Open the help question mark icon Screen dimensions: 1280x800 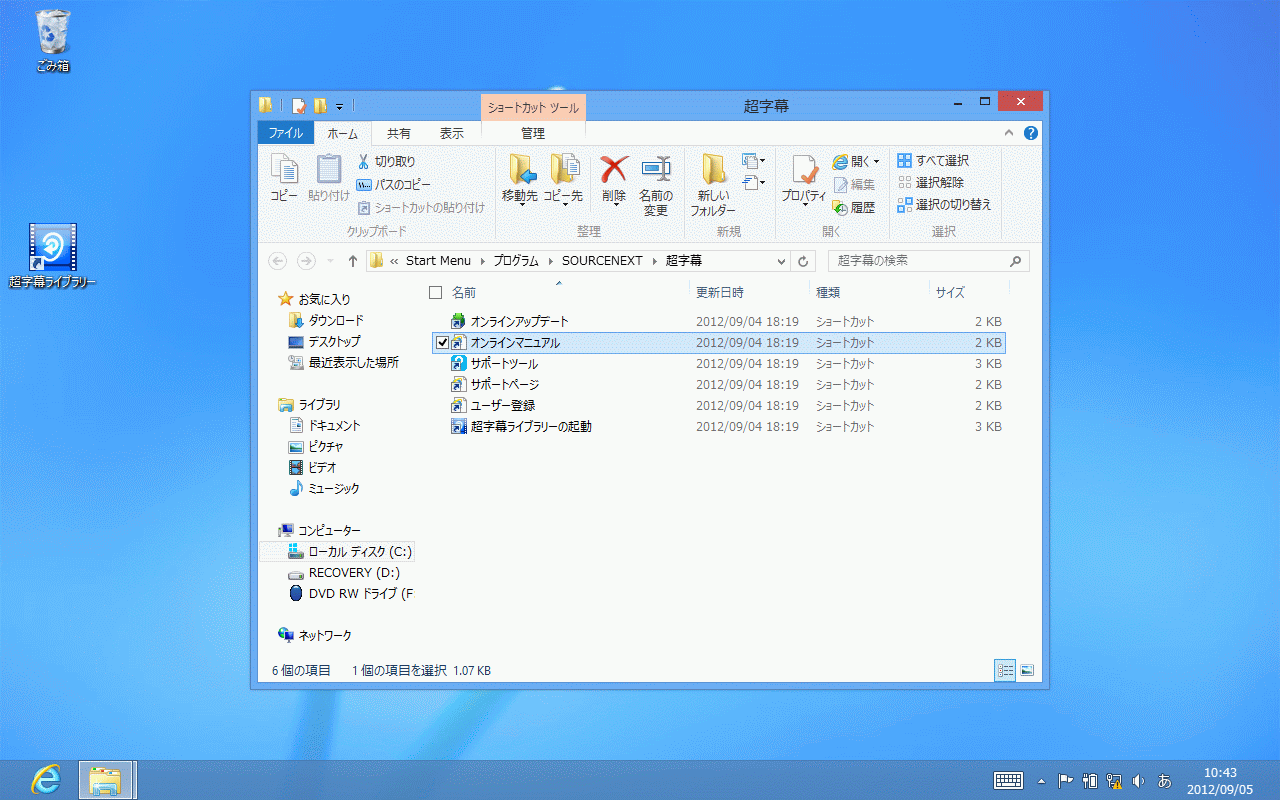coord(1030,133)
